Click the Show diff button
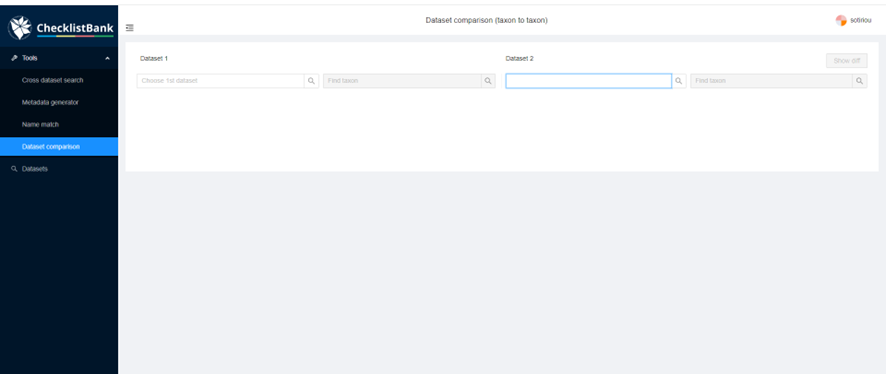This screenshot has height=374, width=886. (x=846, y=60)
